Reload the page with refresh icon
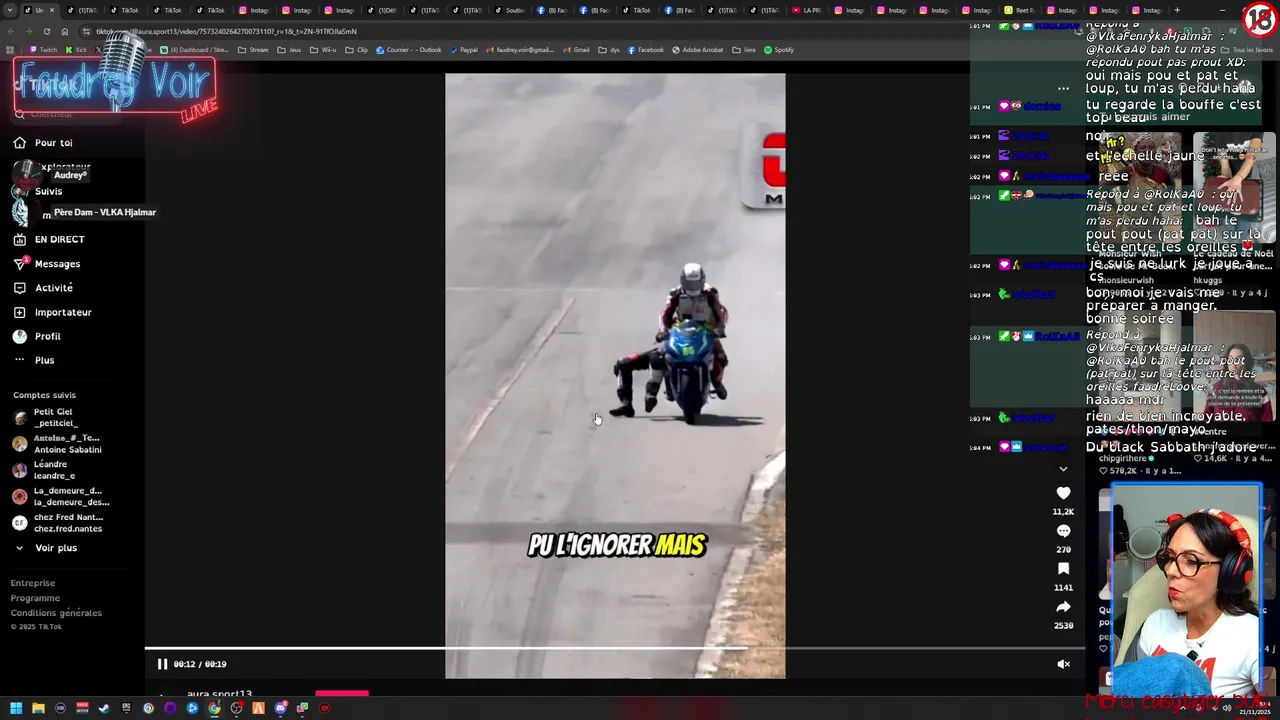Screen dimensions: 1280x720 point(47,31)
